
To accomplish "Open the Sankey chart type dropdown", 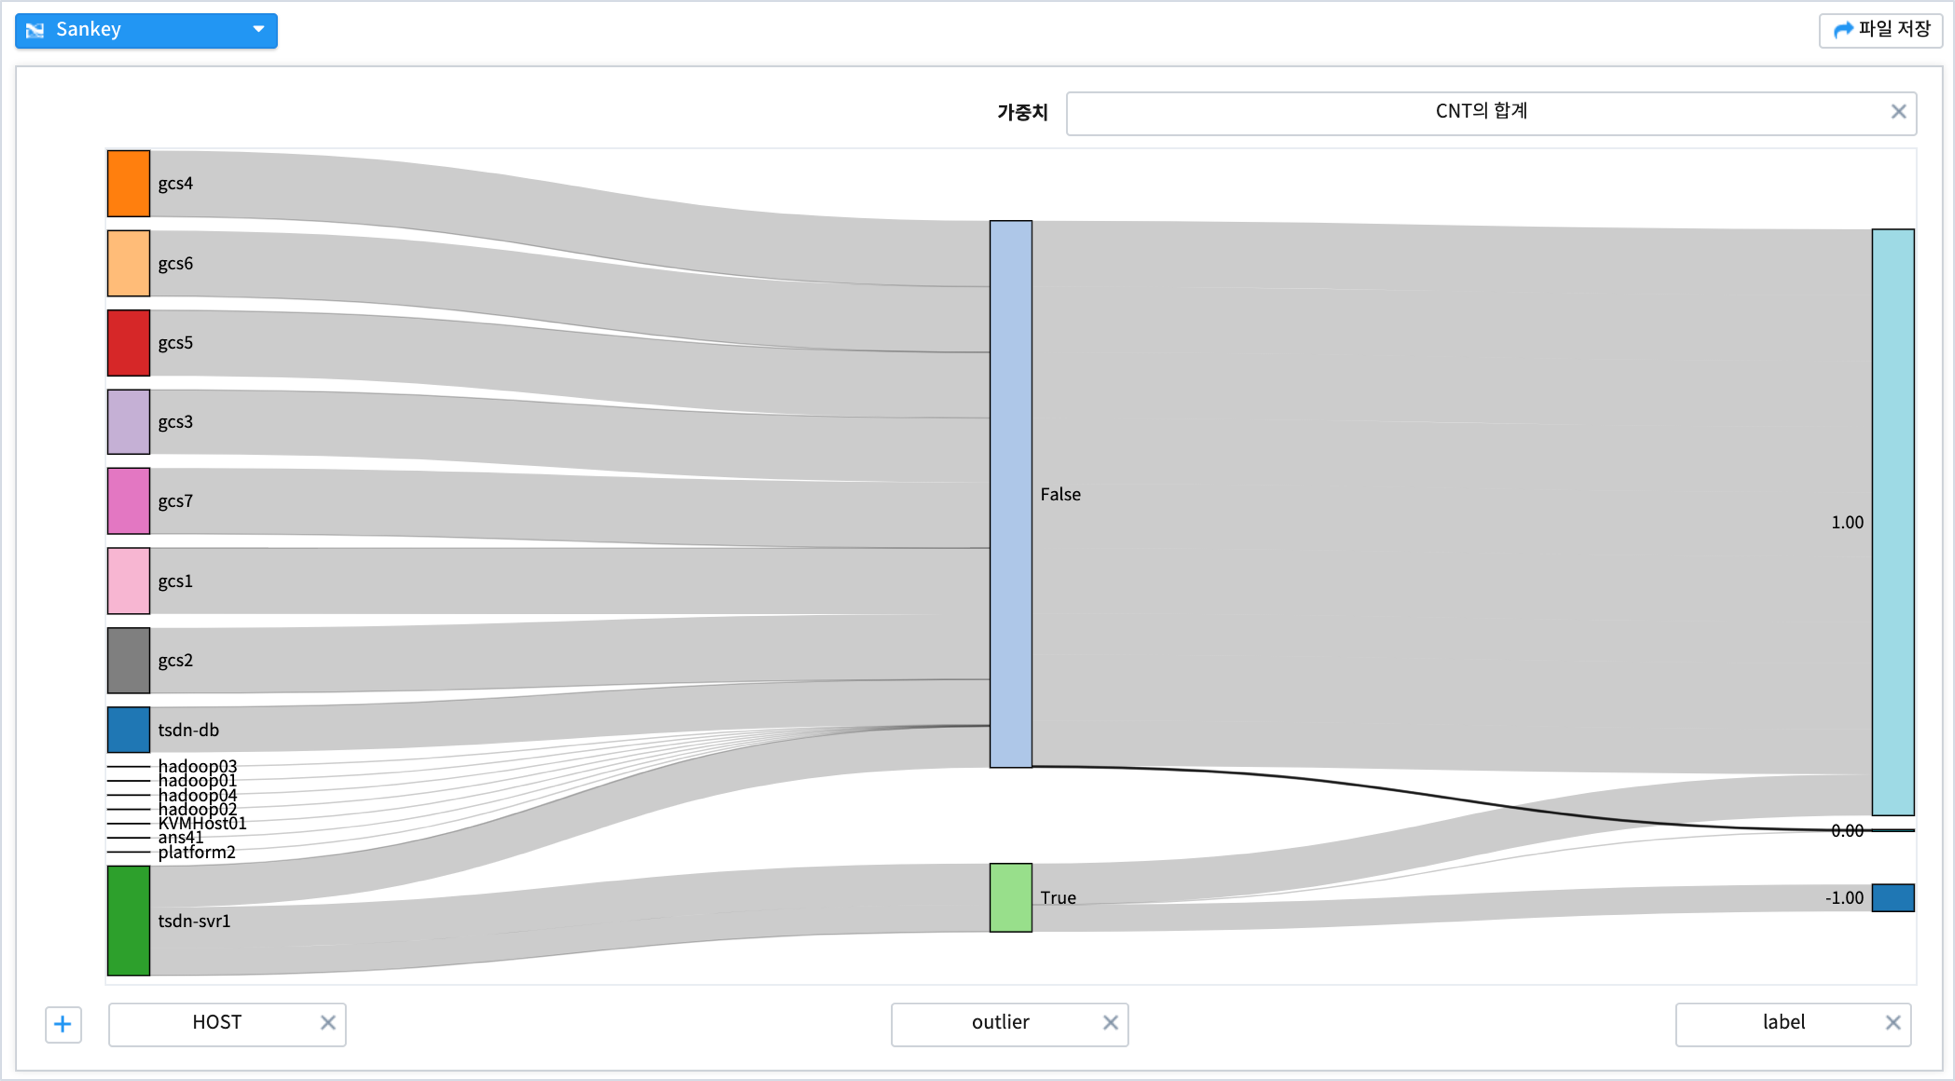I will coord(146,30).
